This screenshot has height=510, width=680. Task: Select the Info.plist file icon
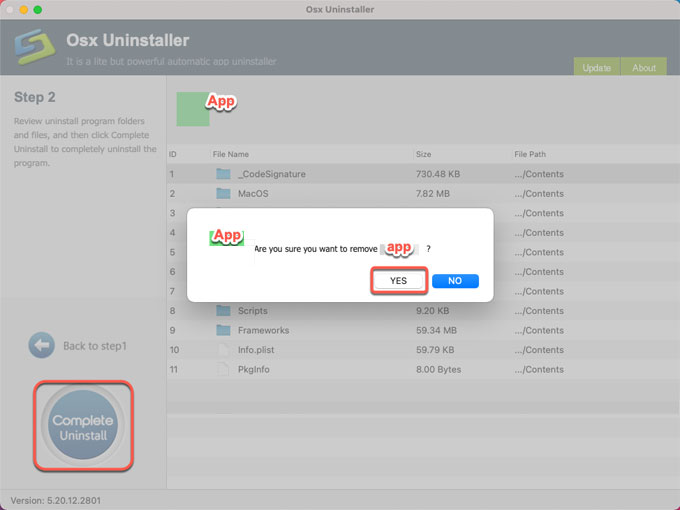[x=223, y=350]
